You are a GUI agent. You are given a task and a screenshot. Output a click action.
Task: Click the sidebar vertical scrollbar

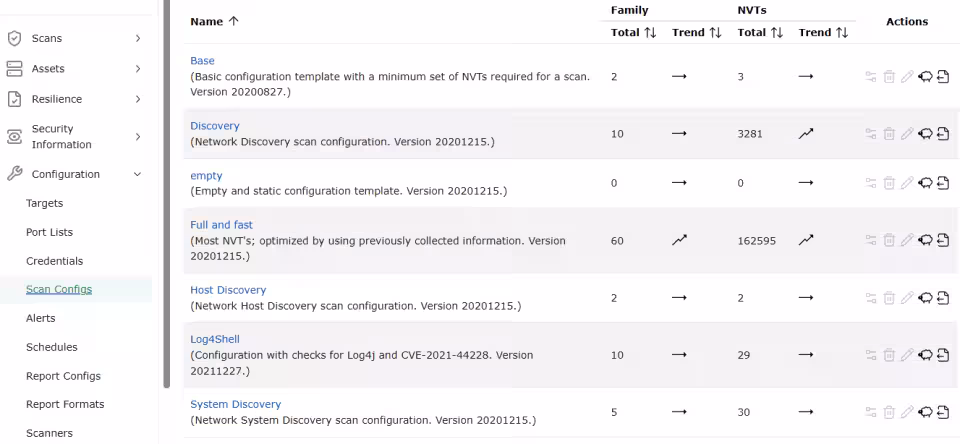point(166,200)
